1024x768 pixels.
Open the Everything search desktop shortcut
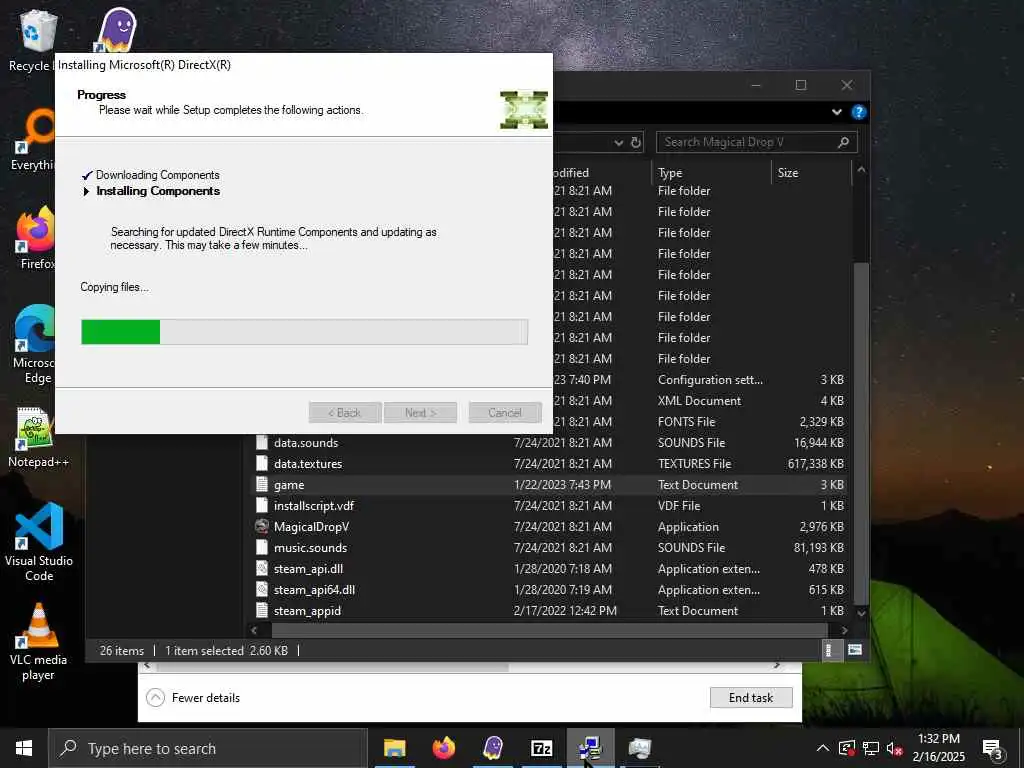click(33, 140)
